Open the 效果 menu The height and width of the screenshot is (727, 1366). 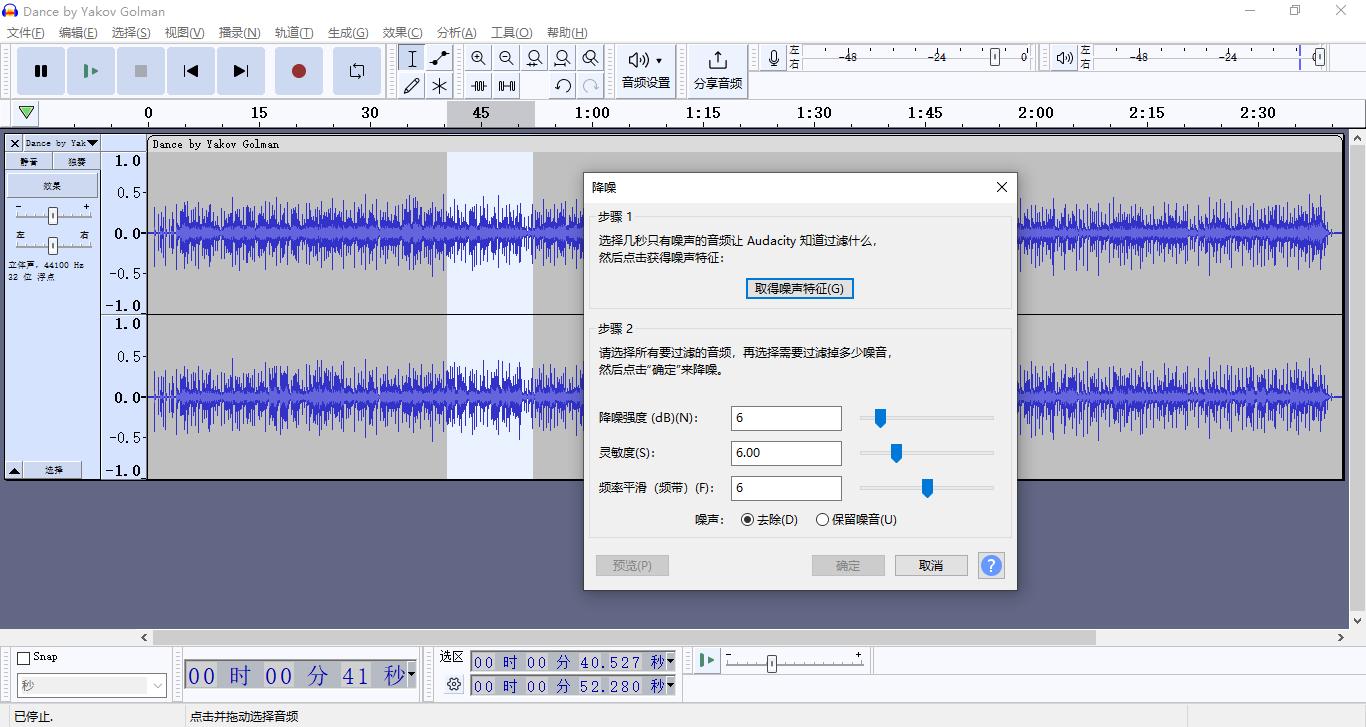coord(401,31)
